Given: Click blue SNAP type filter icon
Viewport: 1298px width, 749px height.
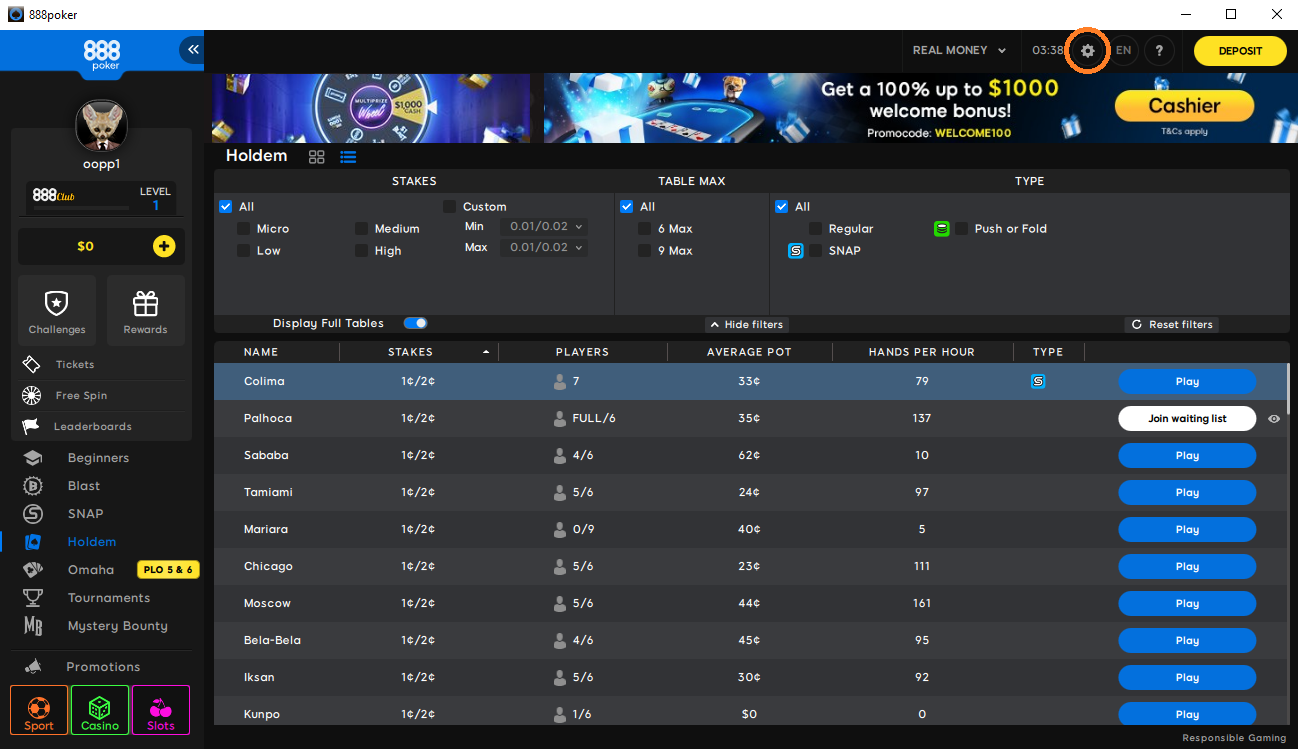Looking at the screenshot, I should (x=796, y=250).
